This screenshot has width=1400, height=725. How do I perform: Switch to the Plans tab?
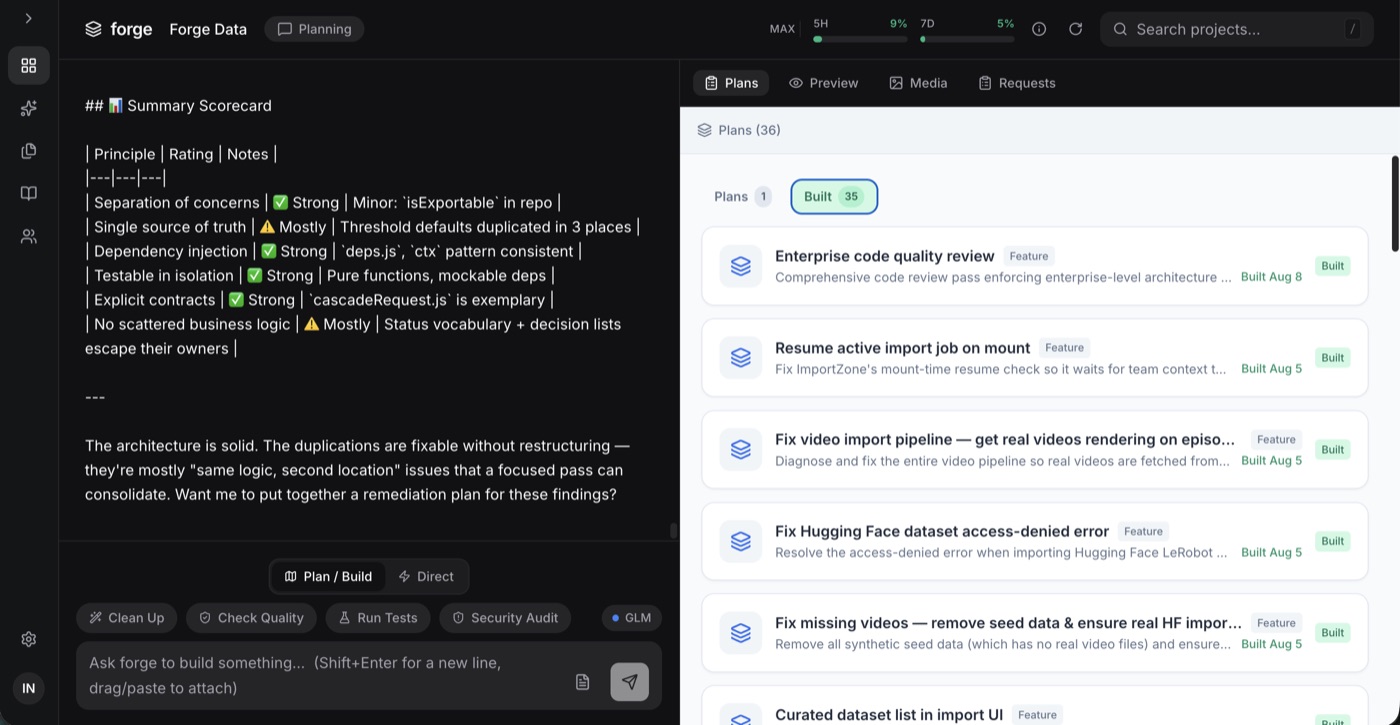(x=731, y=83)
